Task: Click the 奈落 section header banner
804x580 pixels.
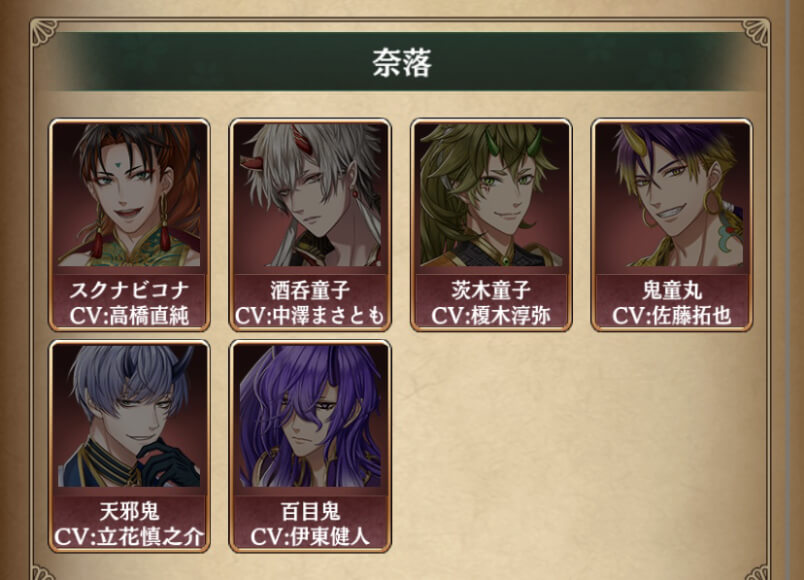Action: [x=401, y=62]
